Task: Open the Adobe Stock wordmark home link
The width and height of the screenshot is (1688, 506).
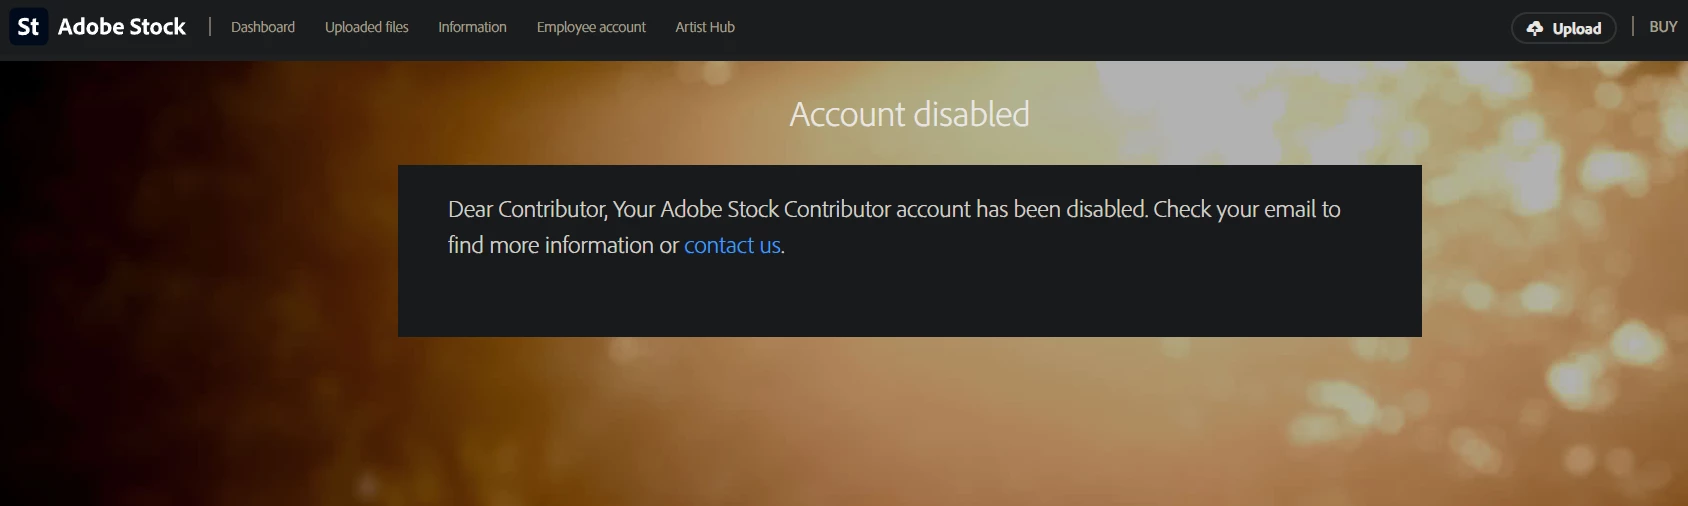Action: click(122, 27)
